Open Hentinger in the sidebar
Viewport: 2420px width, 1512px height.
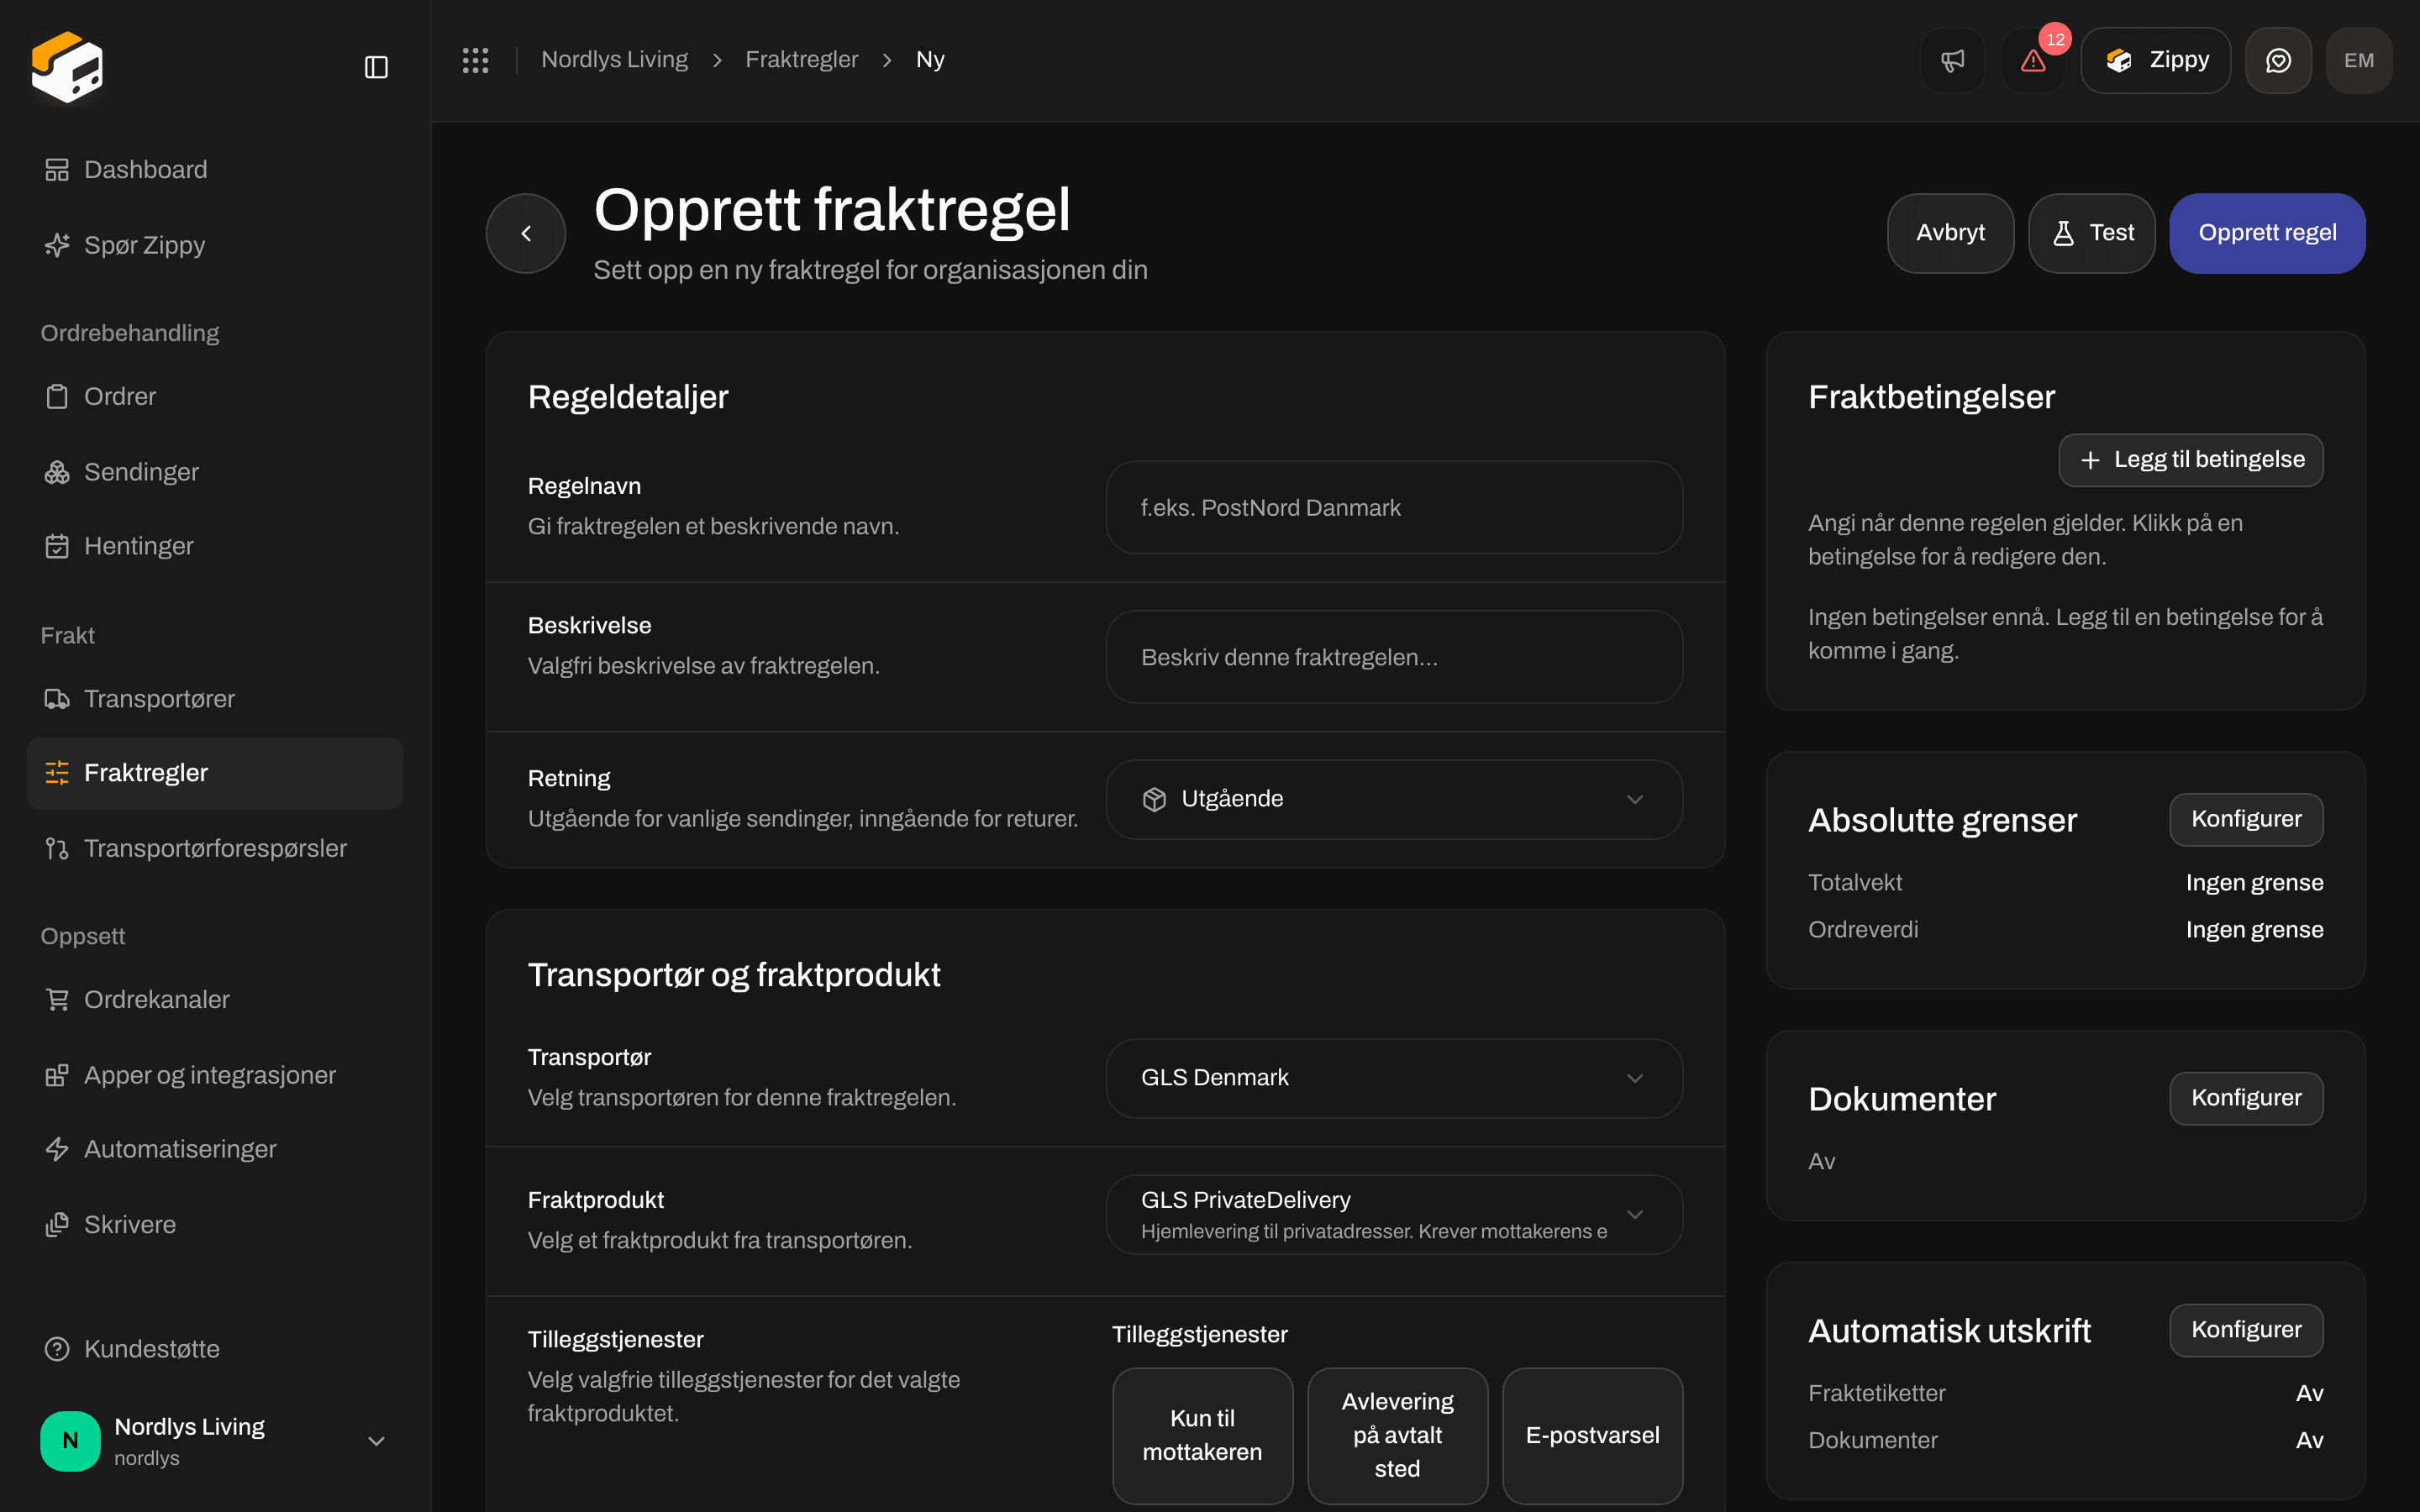(215, 546)
